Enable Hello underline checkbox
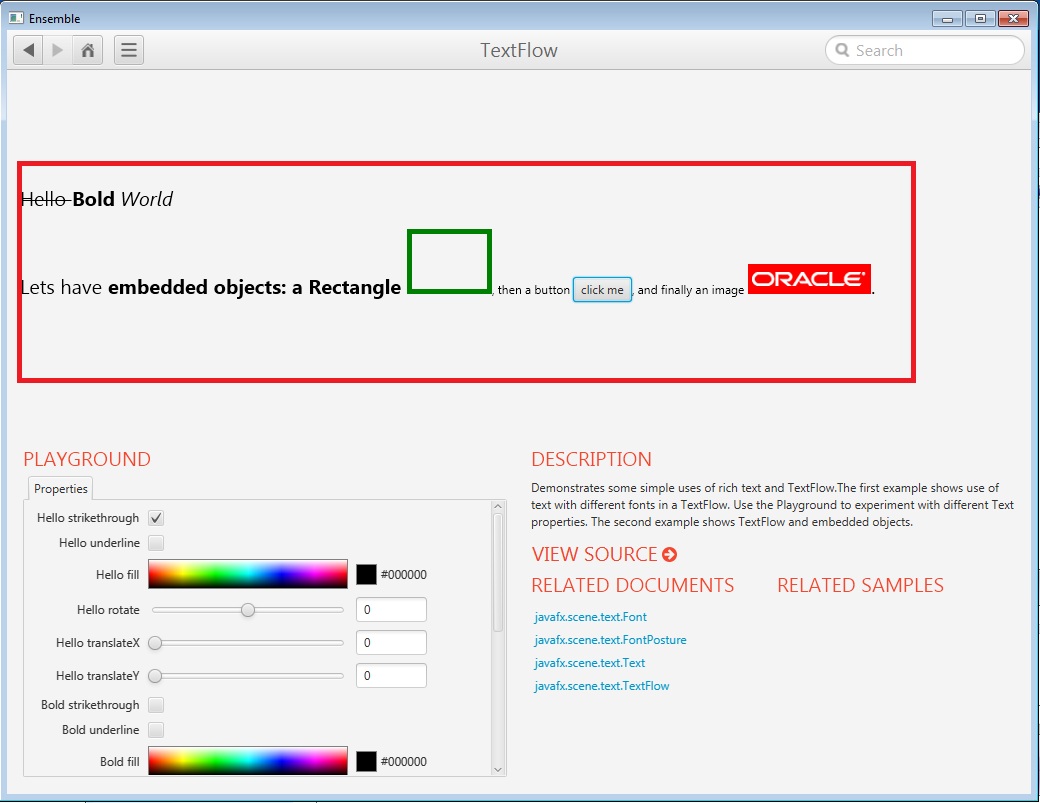Screen dimensions: 1040x803 click(156, 543)
